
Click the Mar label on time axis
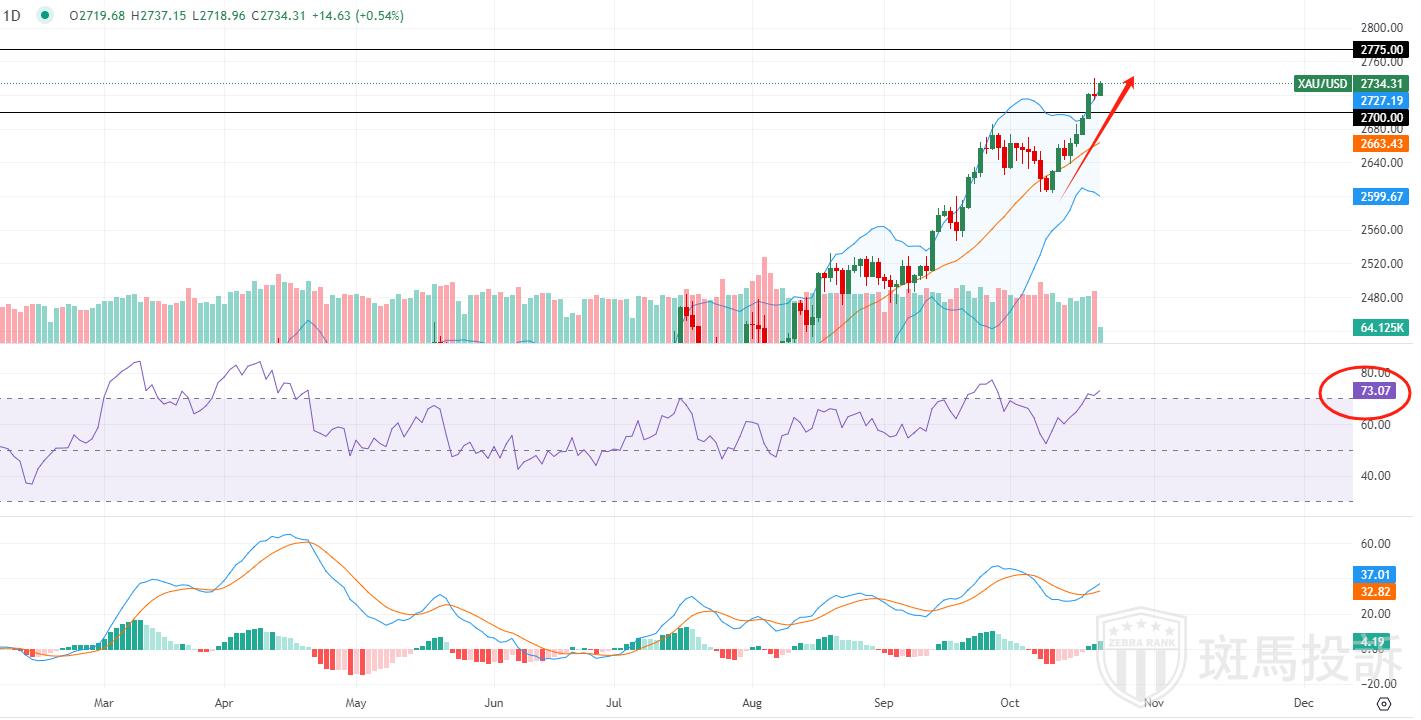(105, 703)
